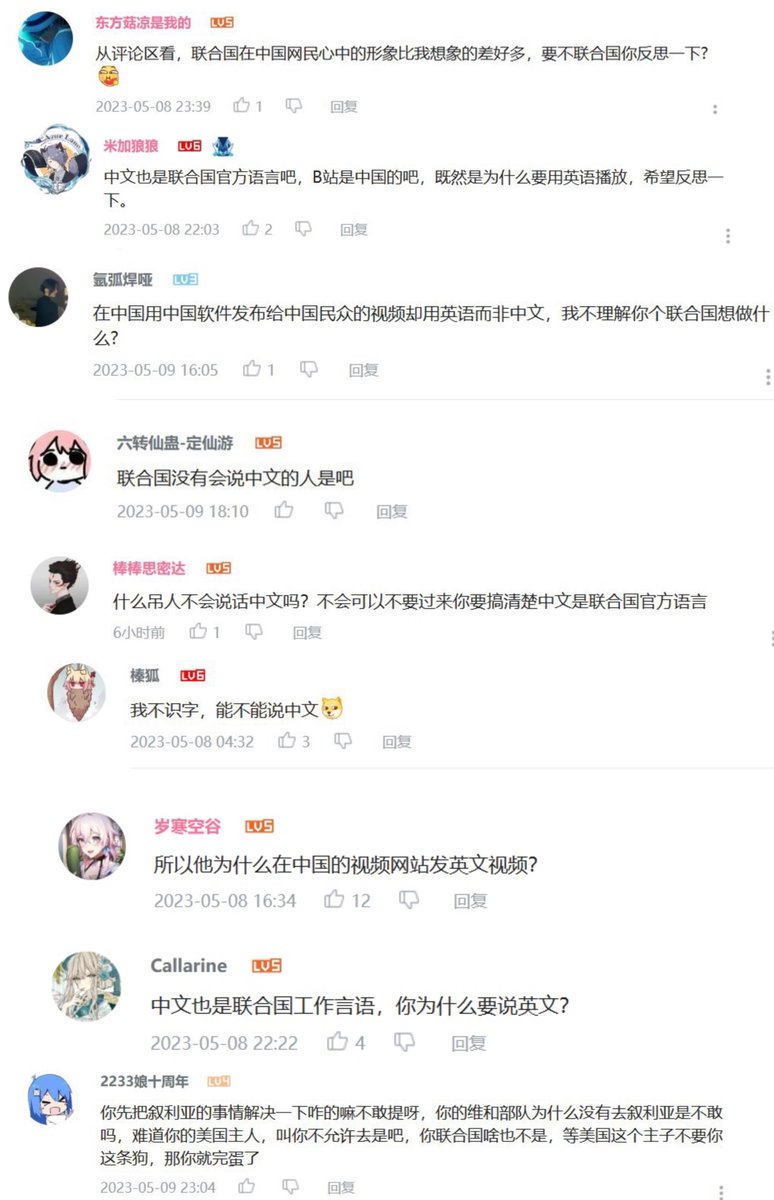Reply to 榛狐's comment
This screenshot has width=774, height=1200.
pyautogui.click(x=397, y=742)
